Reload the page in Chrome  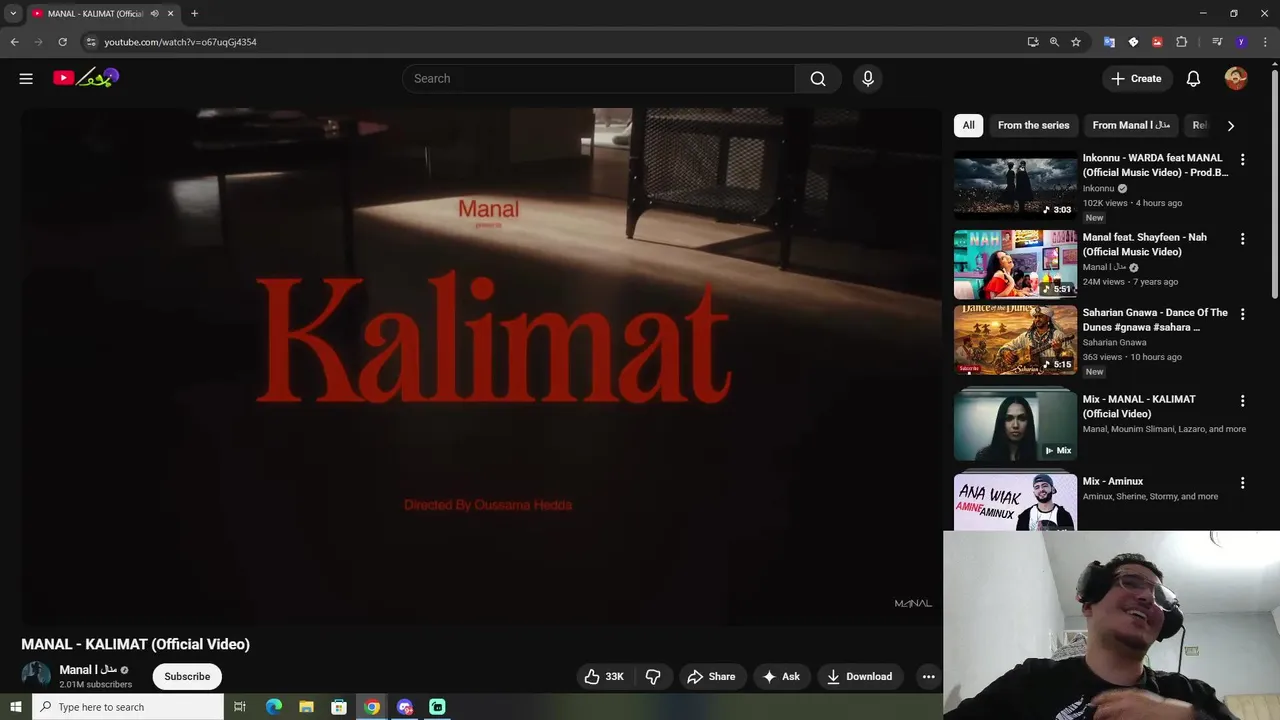[x=62, y=42]
